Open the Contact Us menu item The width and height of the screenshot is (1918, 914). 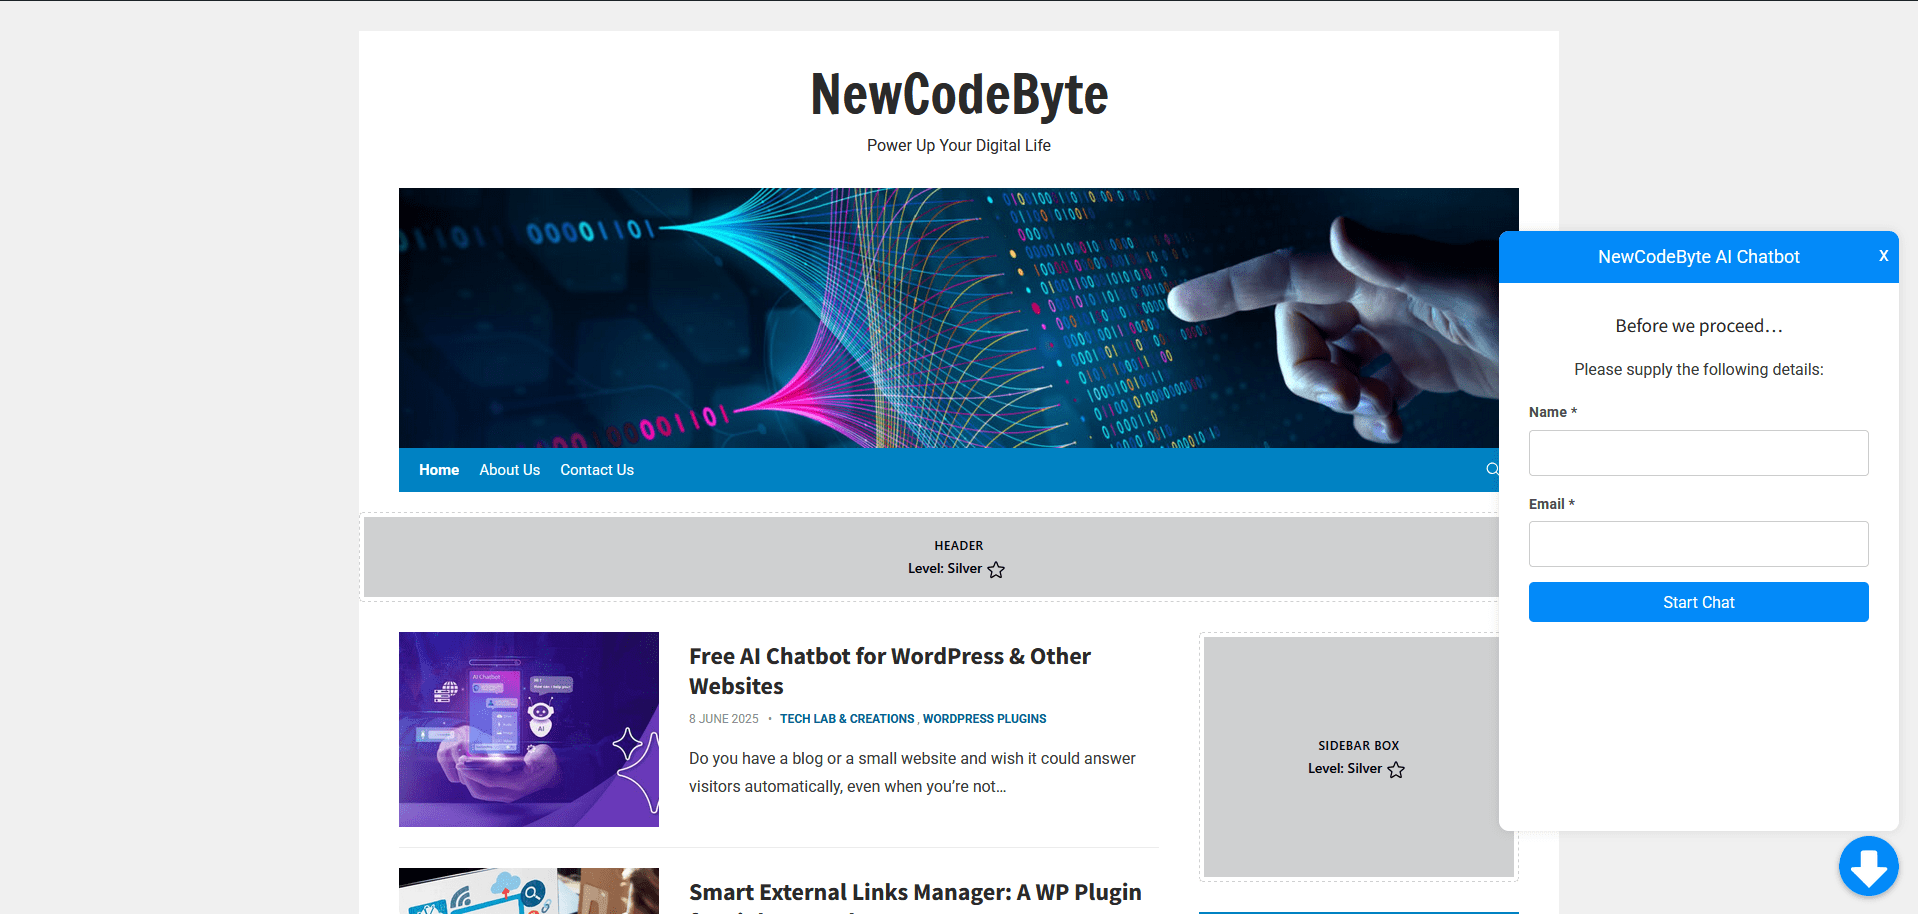point(597,470)
